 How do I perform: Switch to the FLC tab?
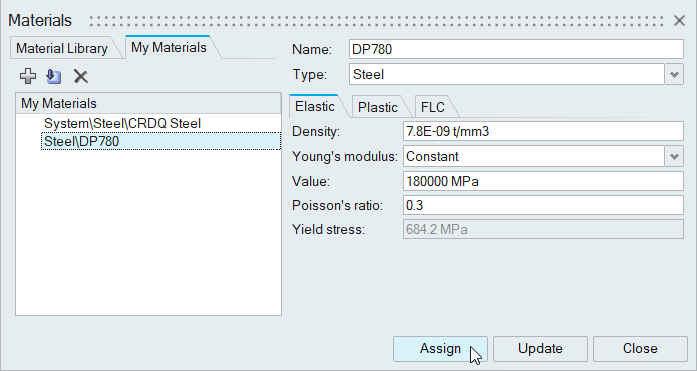pos(433,107)
